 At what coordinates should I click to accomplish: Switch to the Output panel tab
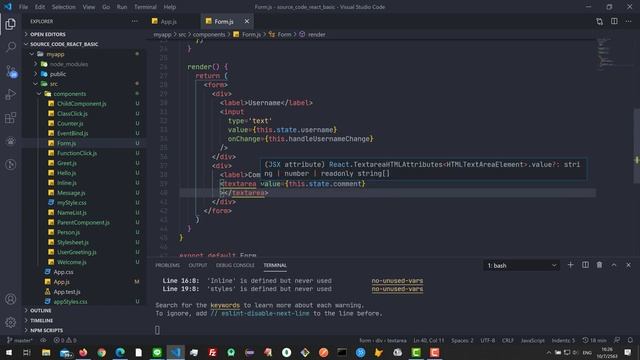tap(198, 265)
